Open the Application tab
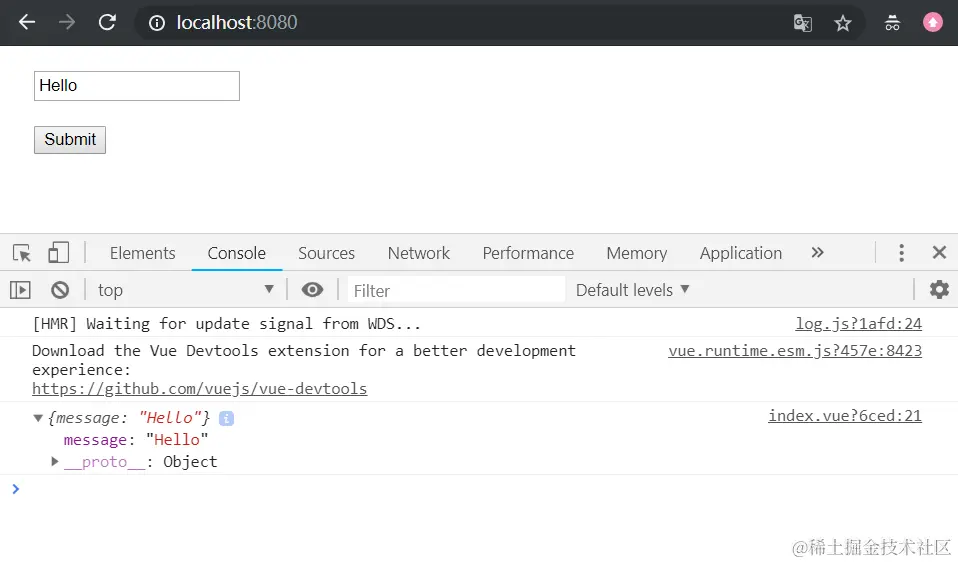Screen dimensions: 958x564 click(x=740, y=253)
